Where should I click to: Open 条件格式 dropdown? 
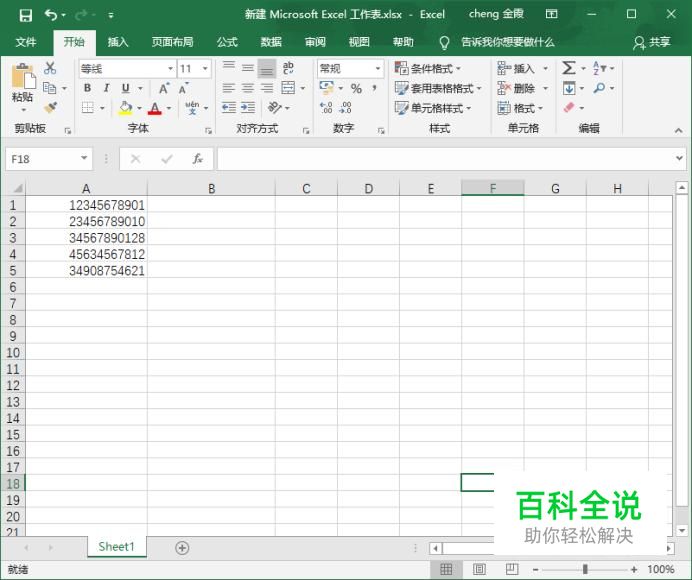(427, 68)
